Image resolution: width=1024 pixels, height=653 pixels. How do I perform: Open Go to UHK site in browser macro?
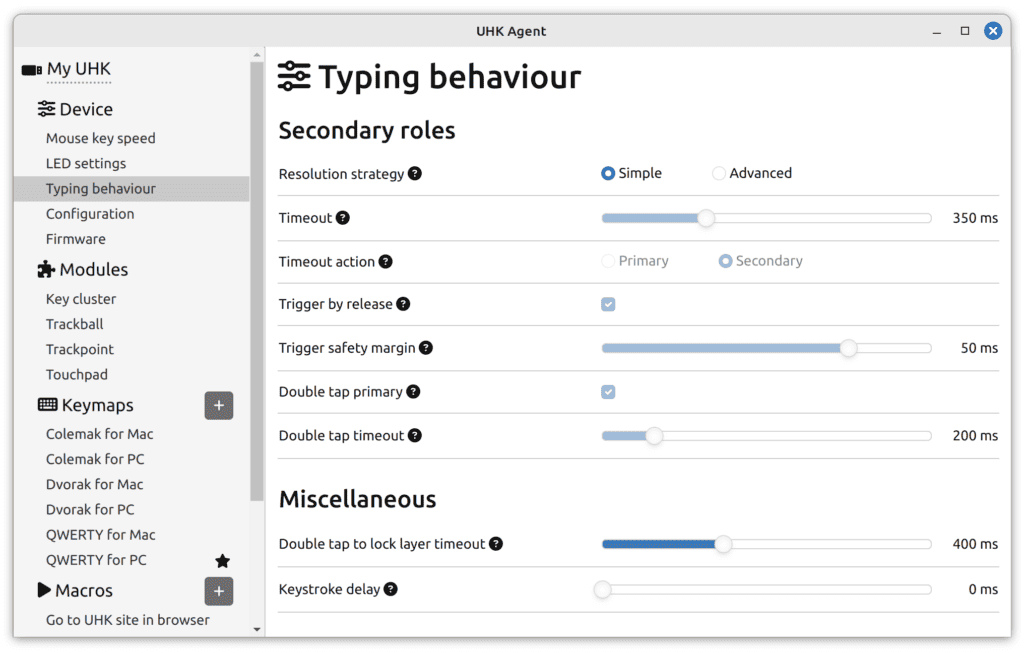click(127, 620)
